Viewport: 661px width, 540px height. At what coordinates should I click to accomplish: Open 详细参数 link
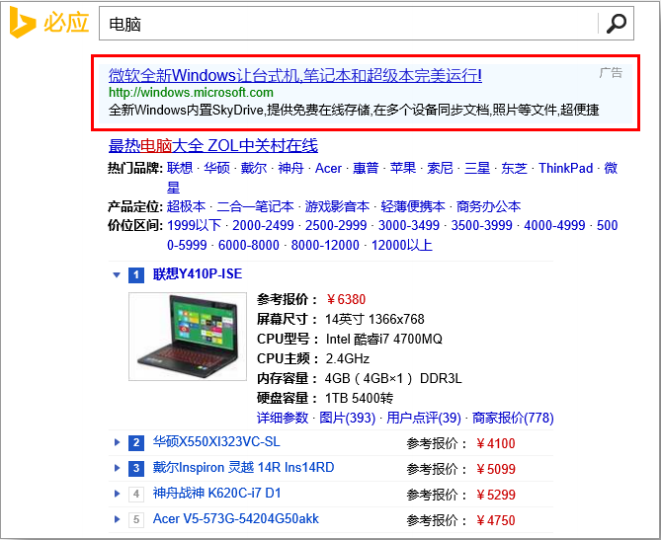tap(282, 418)
